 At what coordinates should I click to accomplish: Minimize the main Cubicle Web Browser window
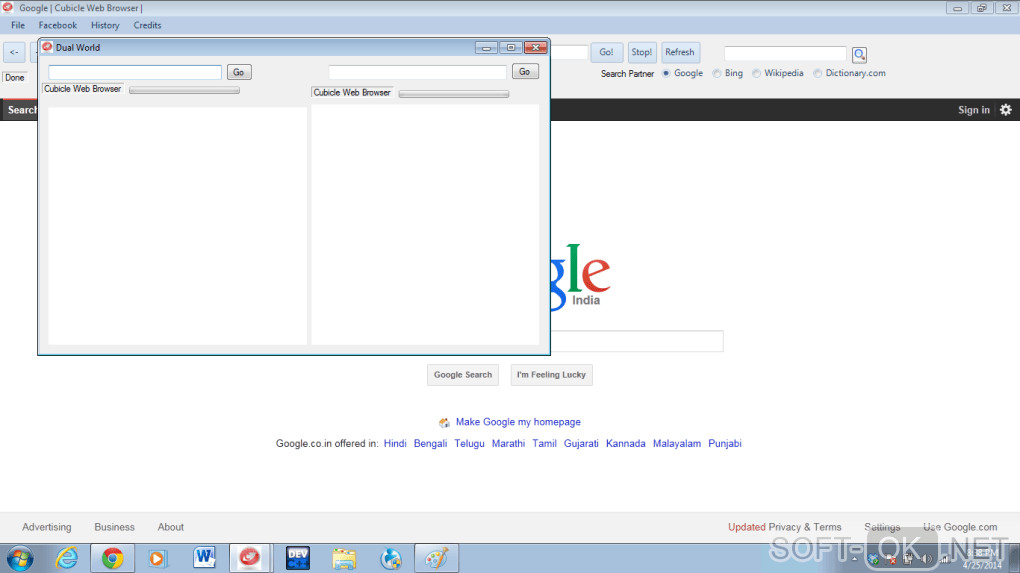coord(958,8)
